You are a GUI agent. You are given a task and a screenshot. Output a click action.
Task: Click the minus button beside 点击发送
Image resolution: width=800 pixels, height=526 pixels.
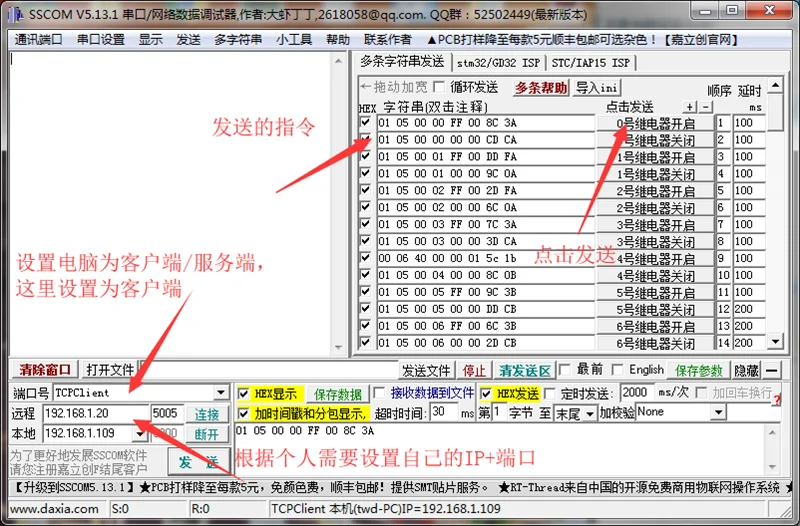705,107
